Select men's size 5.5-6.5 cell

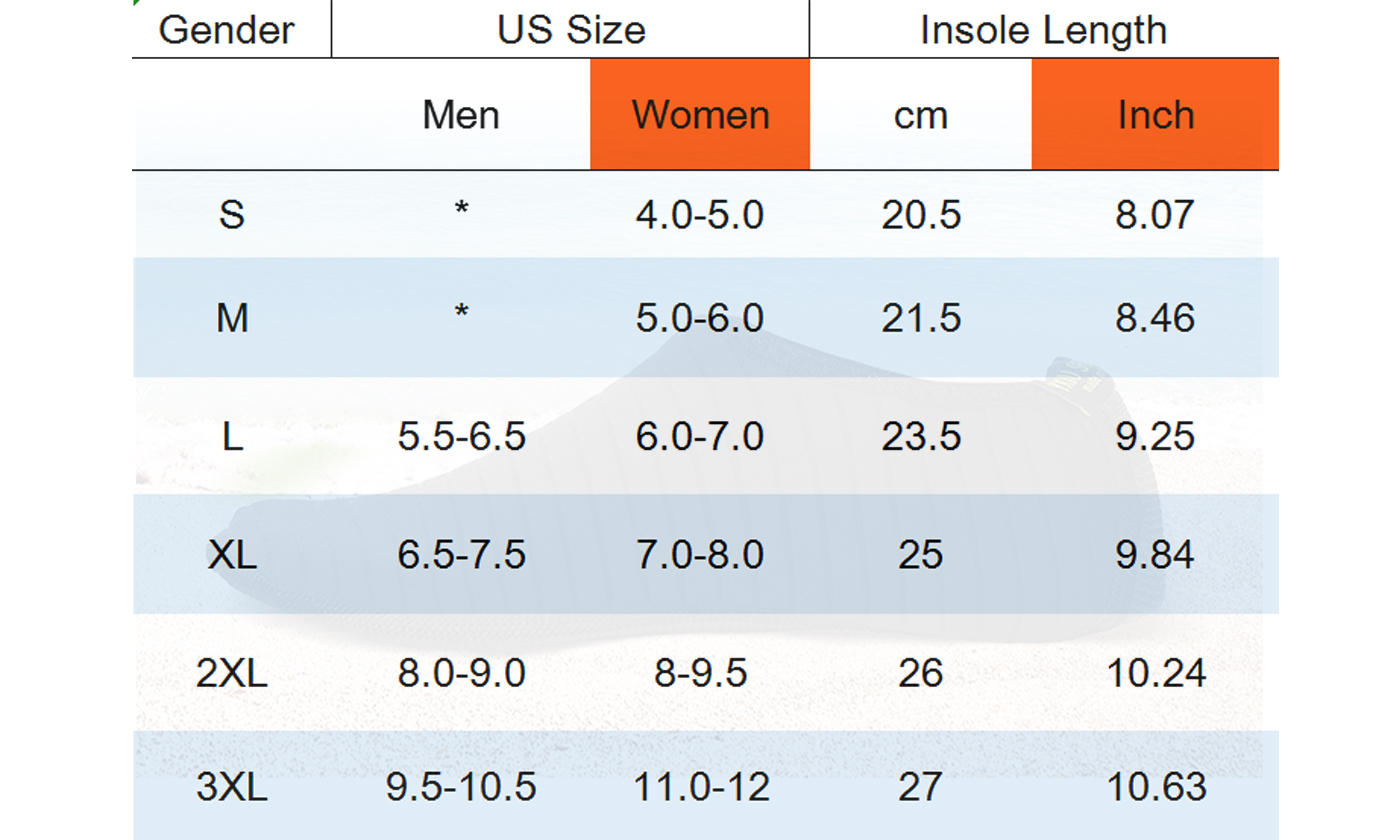tap(461, 436)
